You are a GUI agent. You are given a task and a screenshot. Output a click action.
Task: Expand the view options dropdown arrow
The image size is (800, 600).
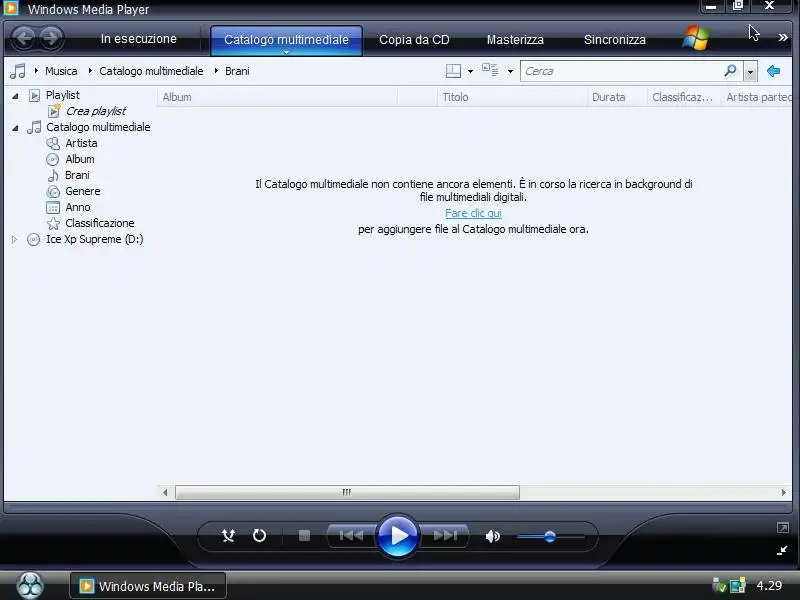510,71
